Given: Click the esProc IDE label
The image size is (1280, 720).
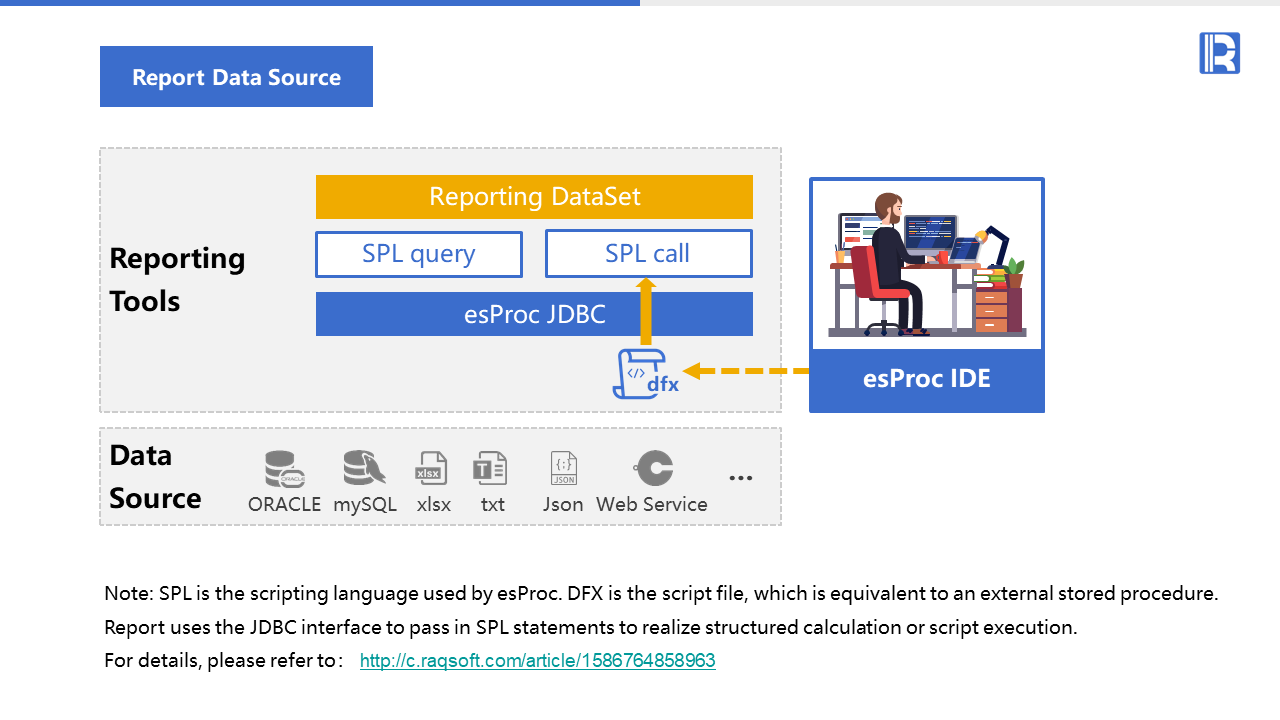Looking at the screenshot, I should click(927, 380).
